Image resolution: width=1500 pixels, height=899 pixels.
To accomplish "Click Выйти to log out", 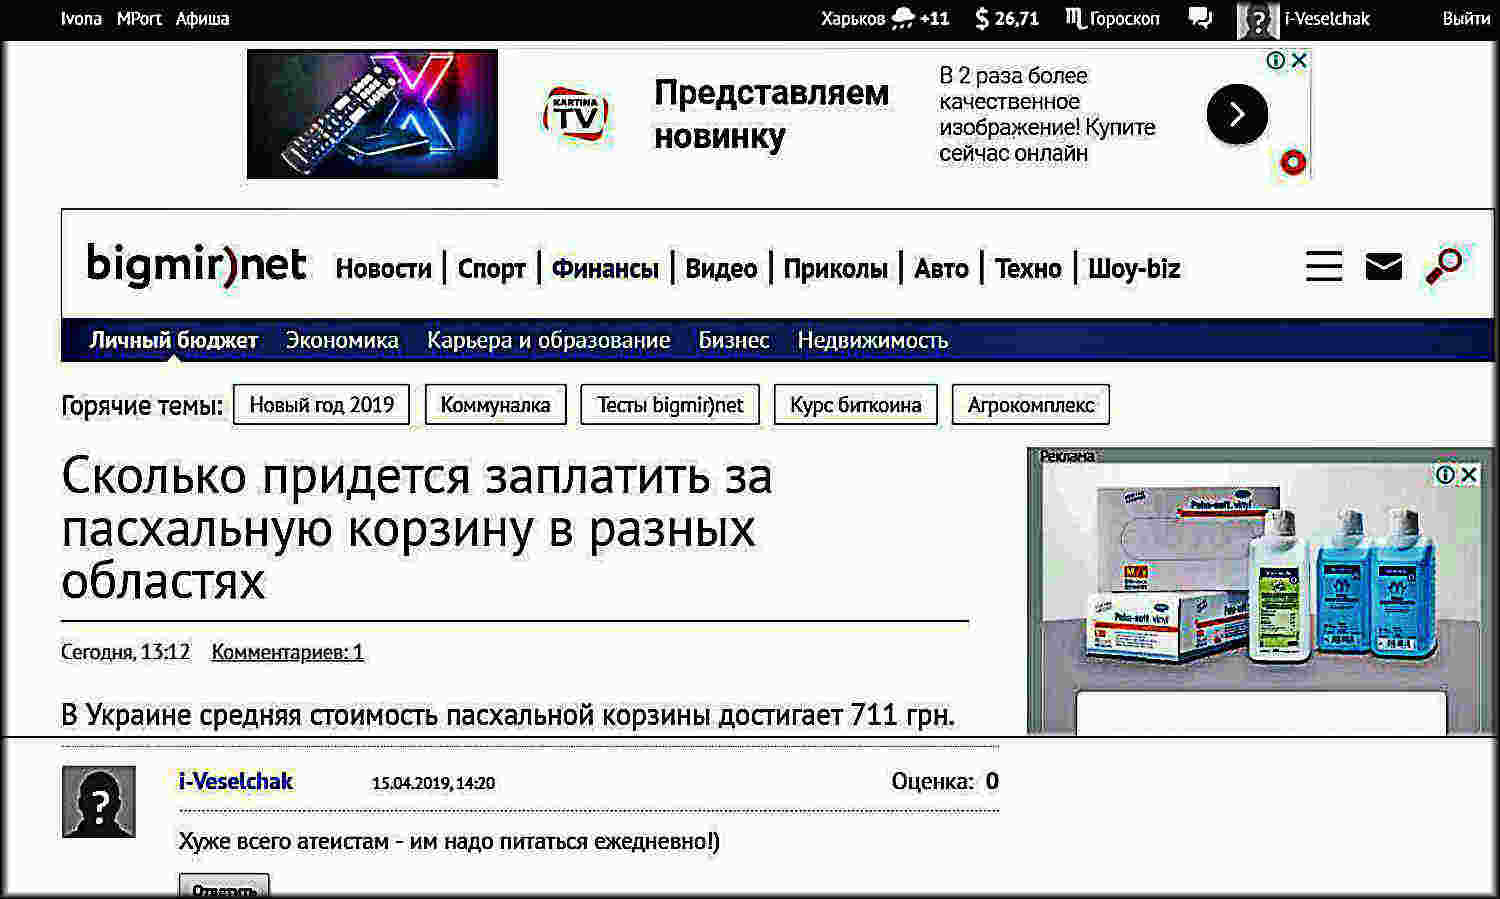I will tap(1466, 18).
